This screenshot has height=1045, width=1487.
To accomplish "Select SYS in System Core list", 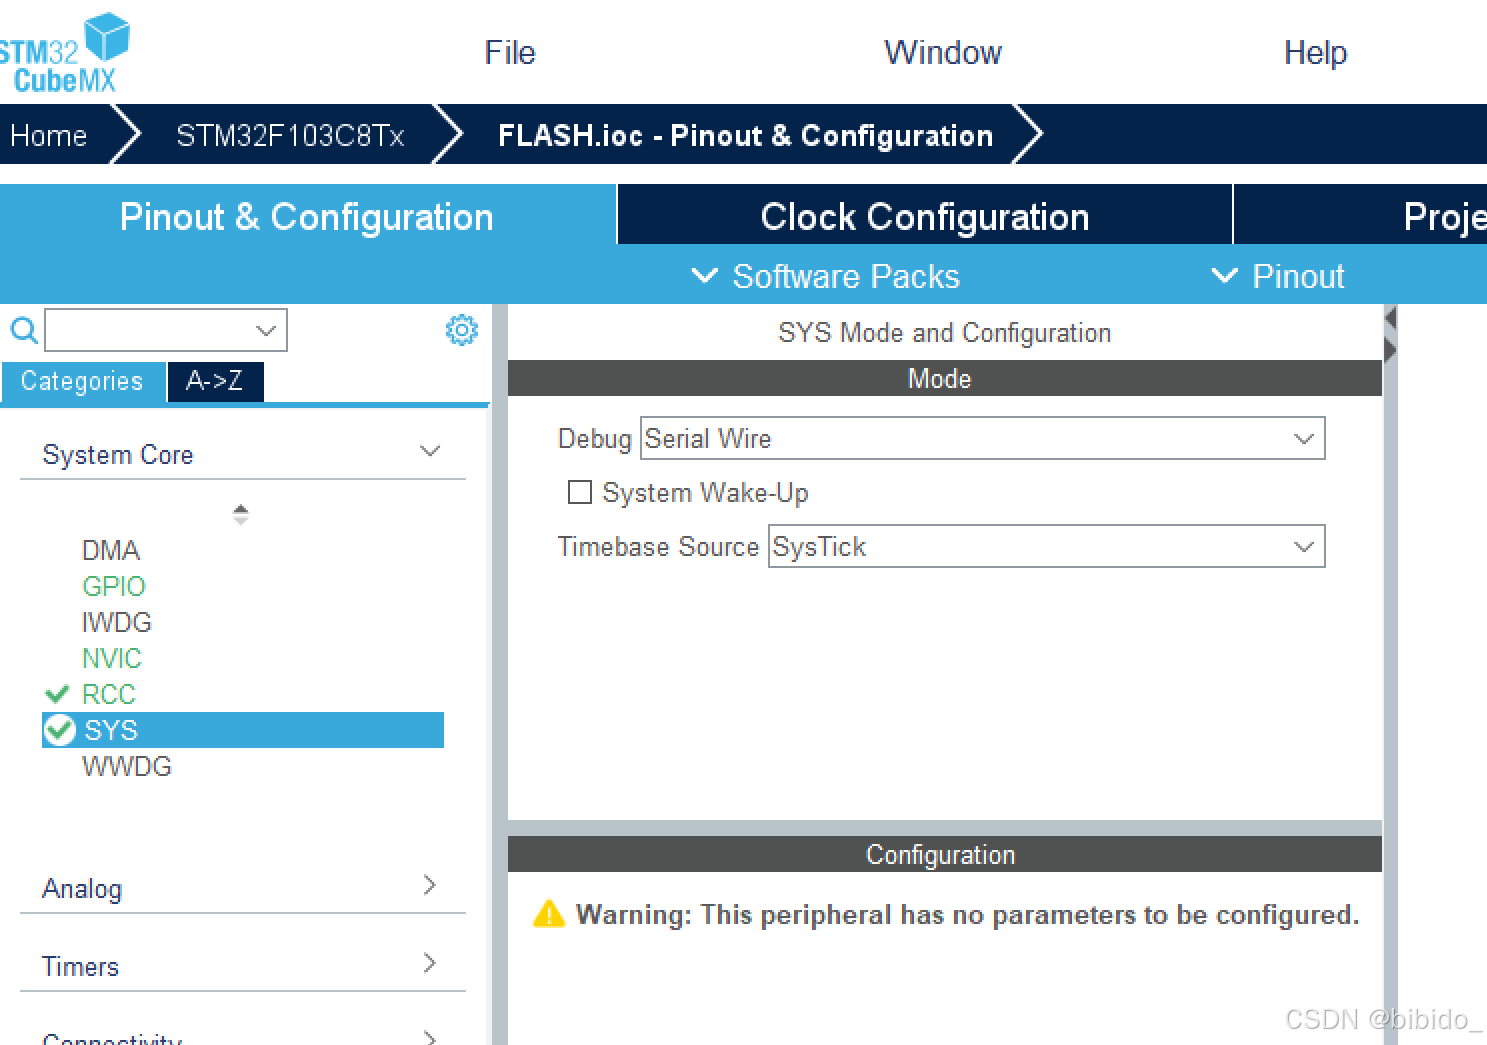I will pos(243,730).
